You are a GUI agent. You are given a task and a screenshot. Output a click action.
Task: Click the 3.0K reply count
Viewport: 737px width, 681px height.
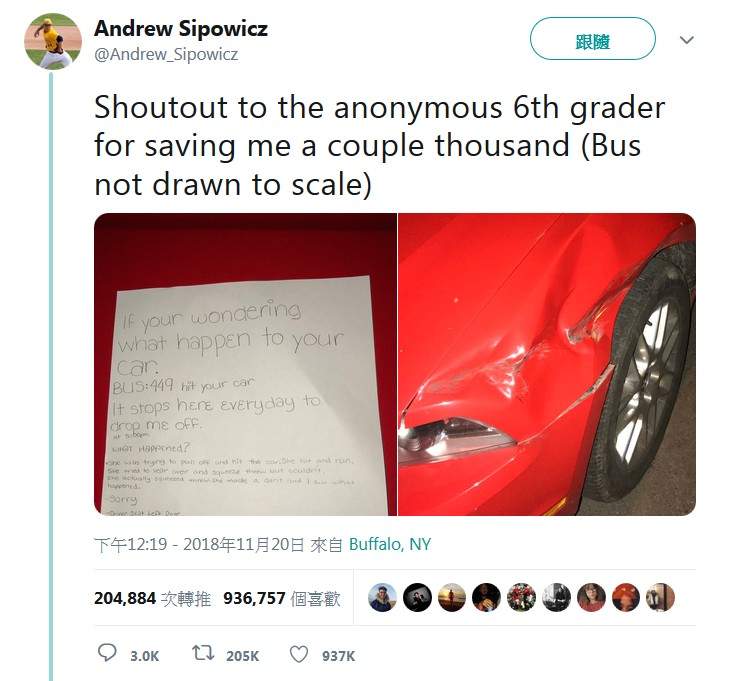(x=144, y=656)
